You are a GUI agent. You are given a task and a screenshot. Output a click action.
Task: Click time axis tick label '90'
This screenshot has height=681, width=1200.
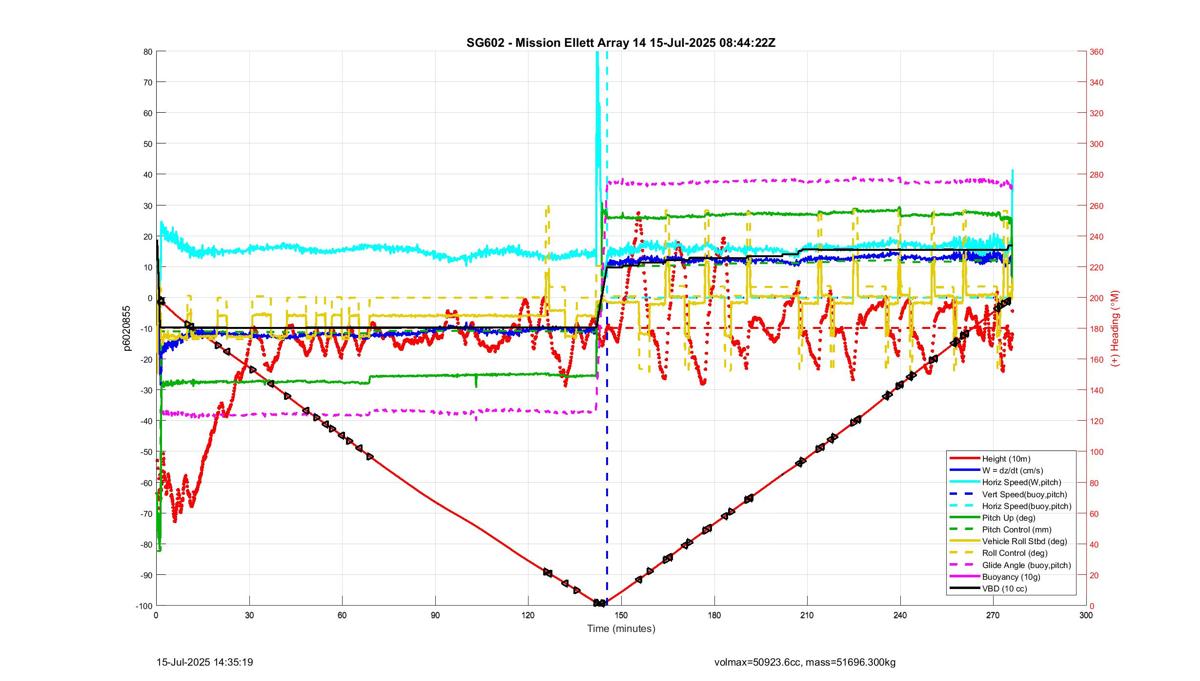pos(435,616)
